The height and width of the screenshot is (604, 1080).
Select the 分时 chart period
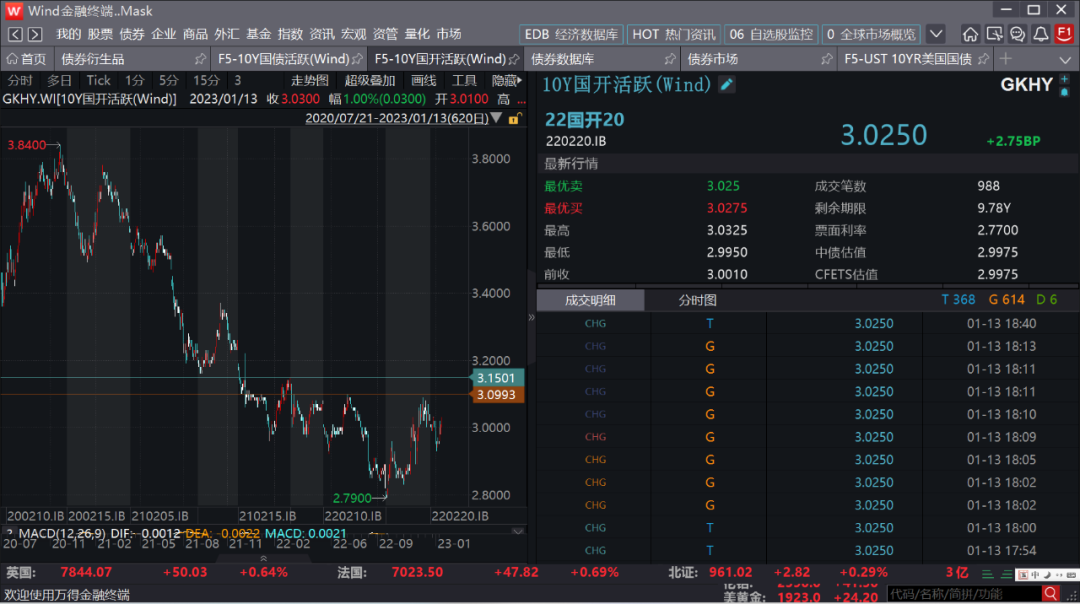[20, 81]
